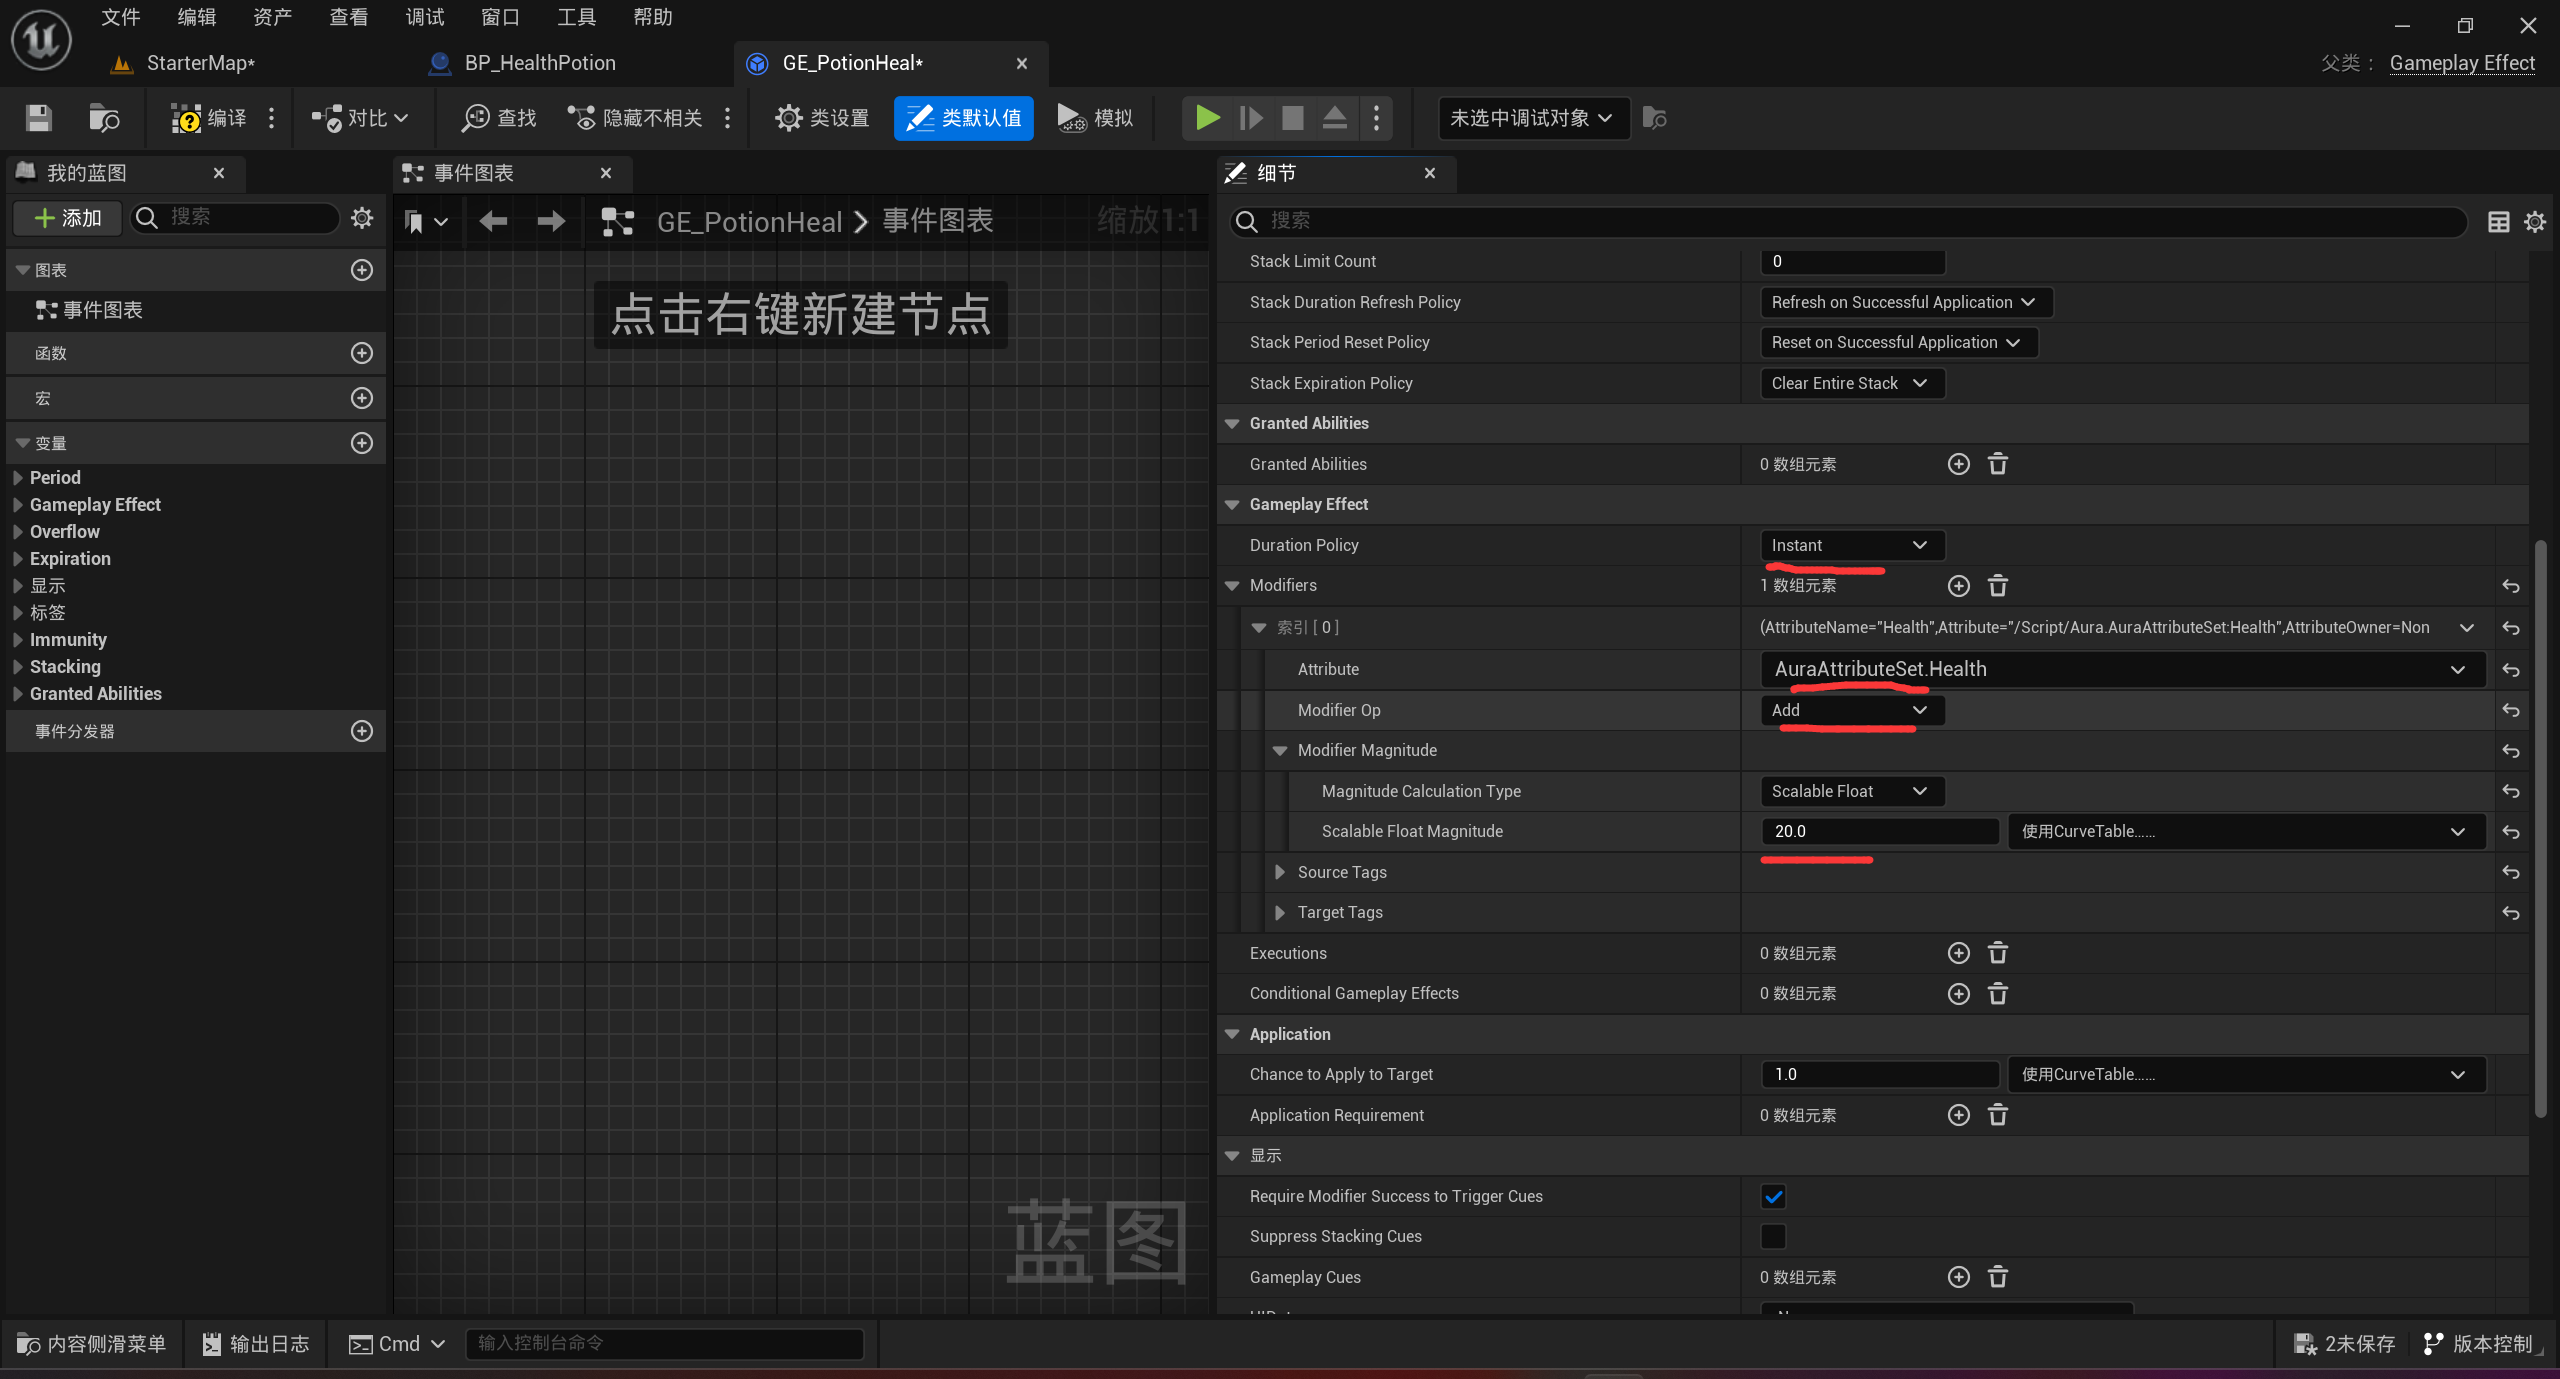Click the 模拟 simulate button

click(x=1095, y=118)
